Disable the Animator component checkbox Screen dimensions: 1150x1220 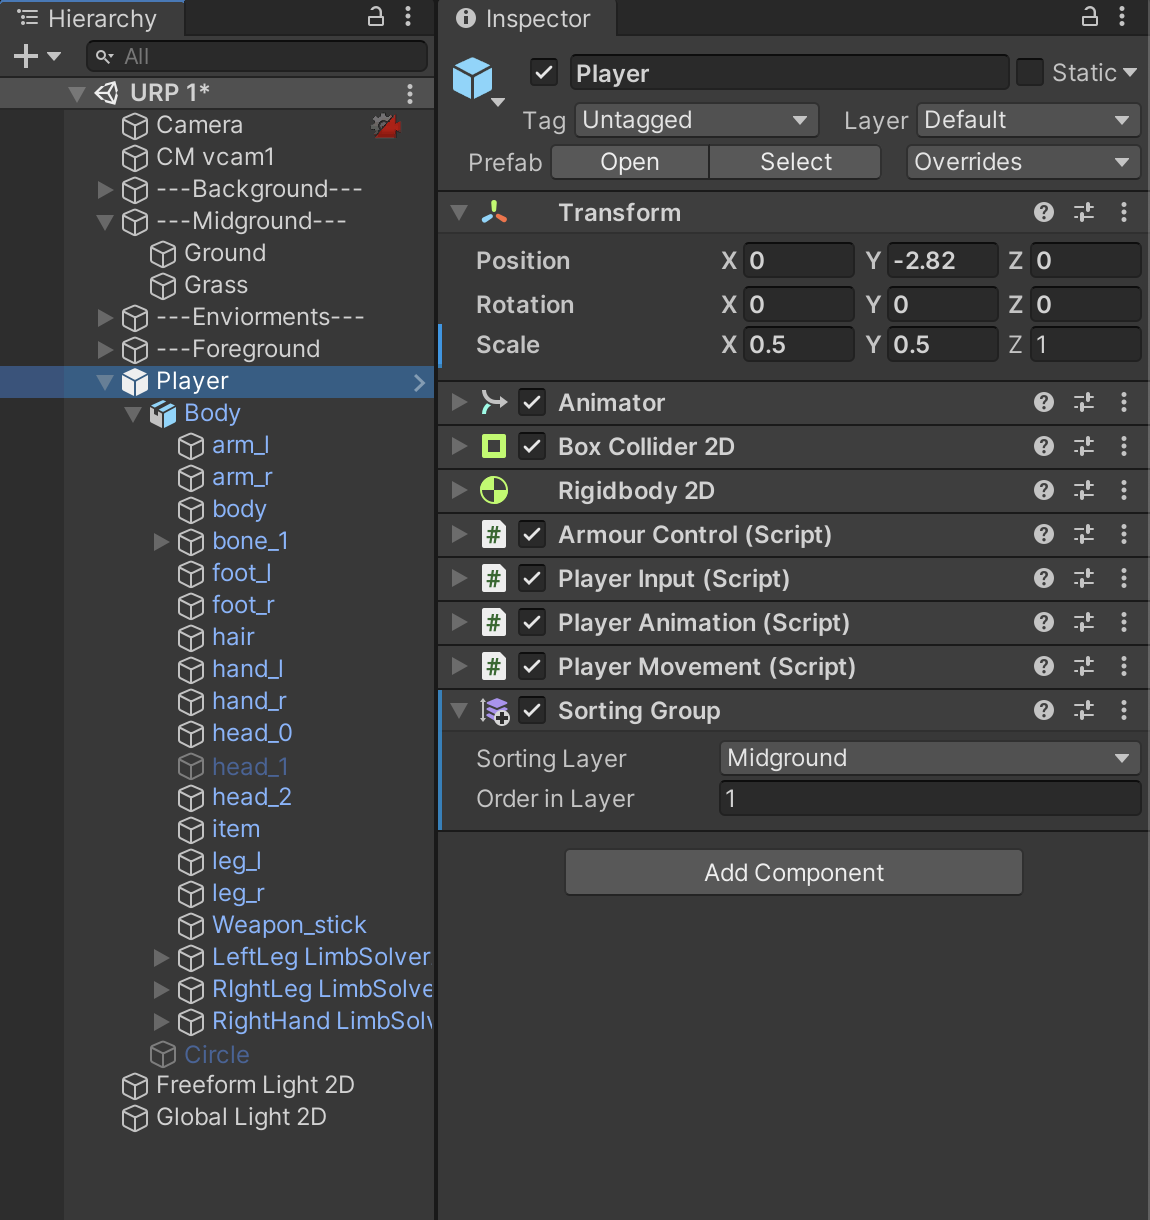coord(532,402)
